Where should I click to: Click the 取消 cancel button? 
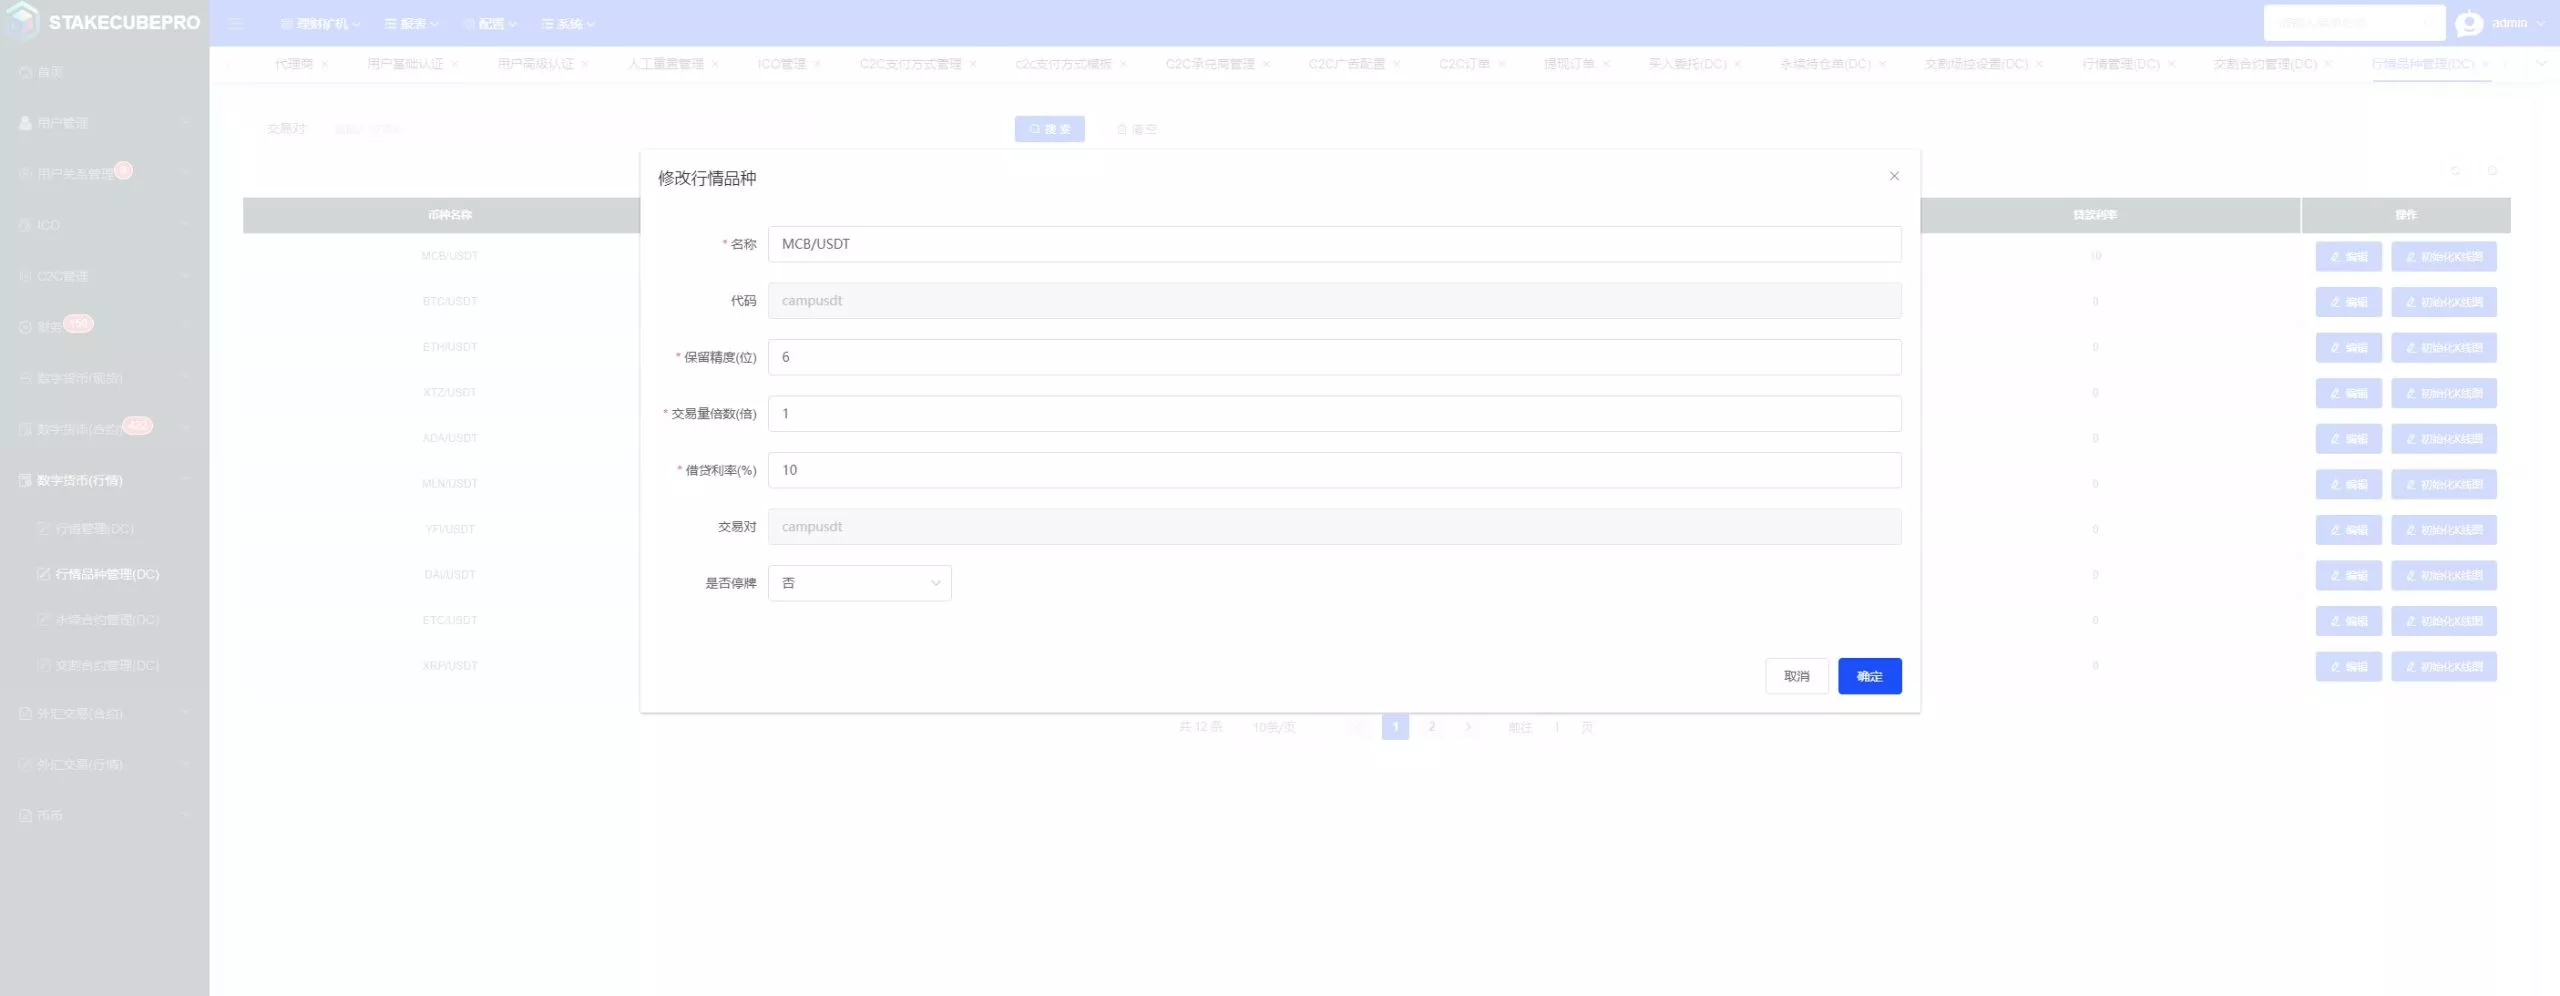tap(1796, 676)
